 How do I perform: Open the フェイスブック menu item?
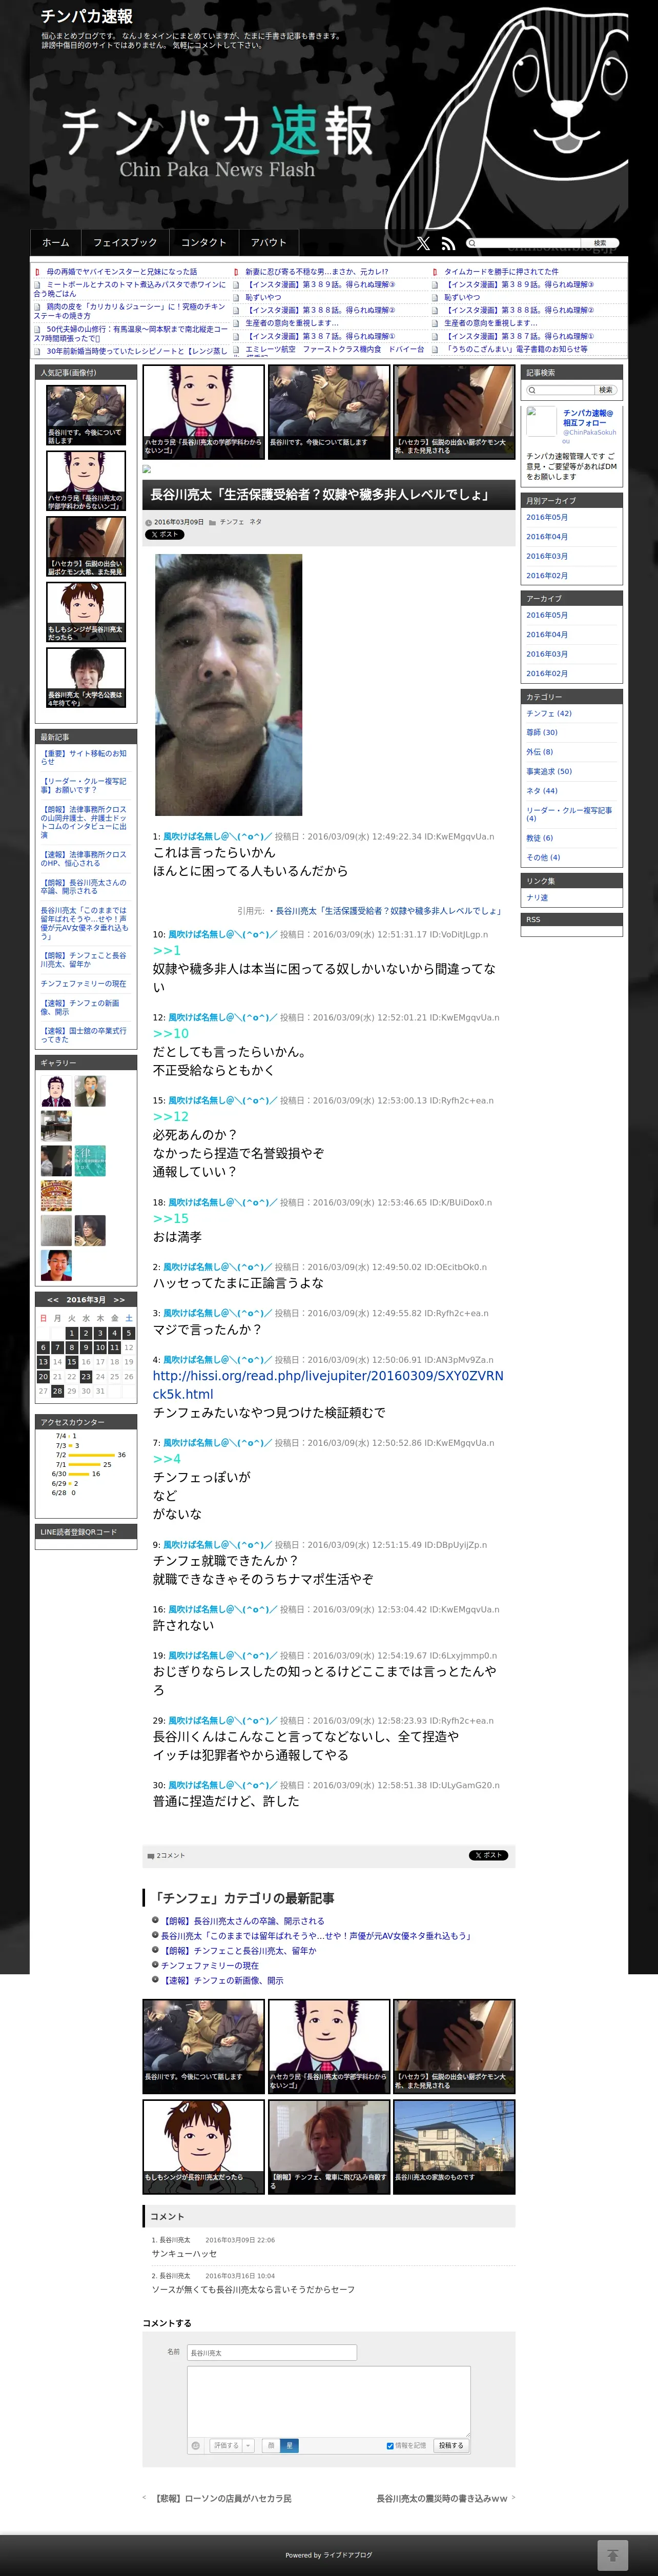pyautogui.click(x=125, y=242)
